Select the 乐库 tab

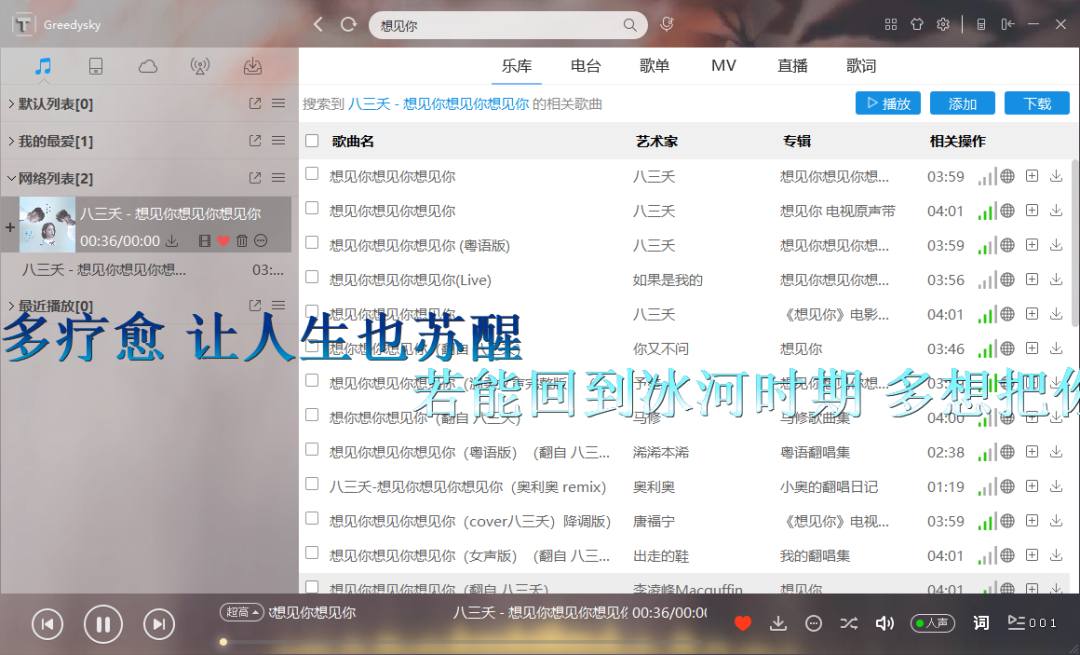(x=517, y=66)
